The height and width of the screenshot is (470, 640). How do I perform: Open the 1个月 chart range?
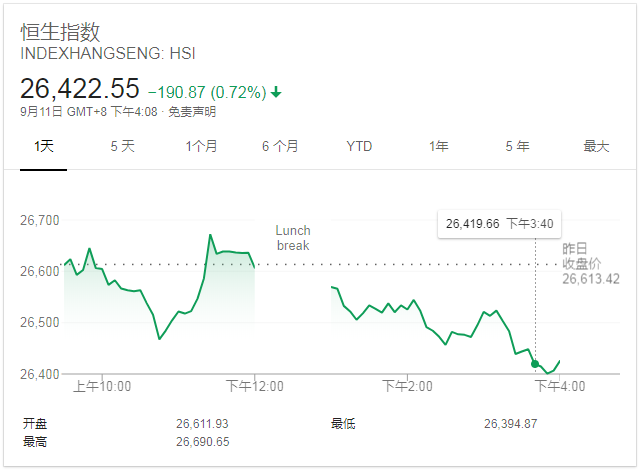point(202,146)
